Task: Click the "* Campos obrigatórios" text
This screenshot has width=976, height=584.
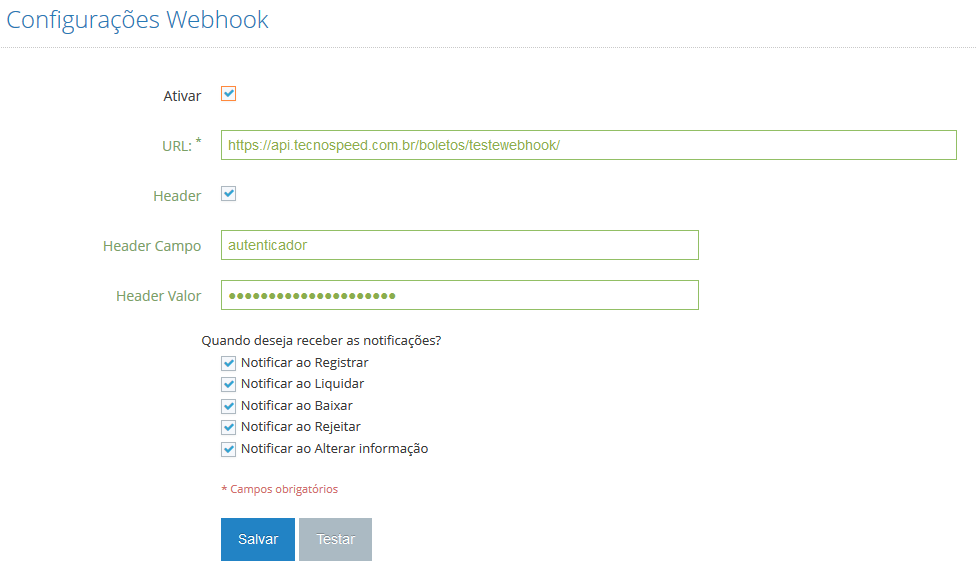Action: [281, 488]
